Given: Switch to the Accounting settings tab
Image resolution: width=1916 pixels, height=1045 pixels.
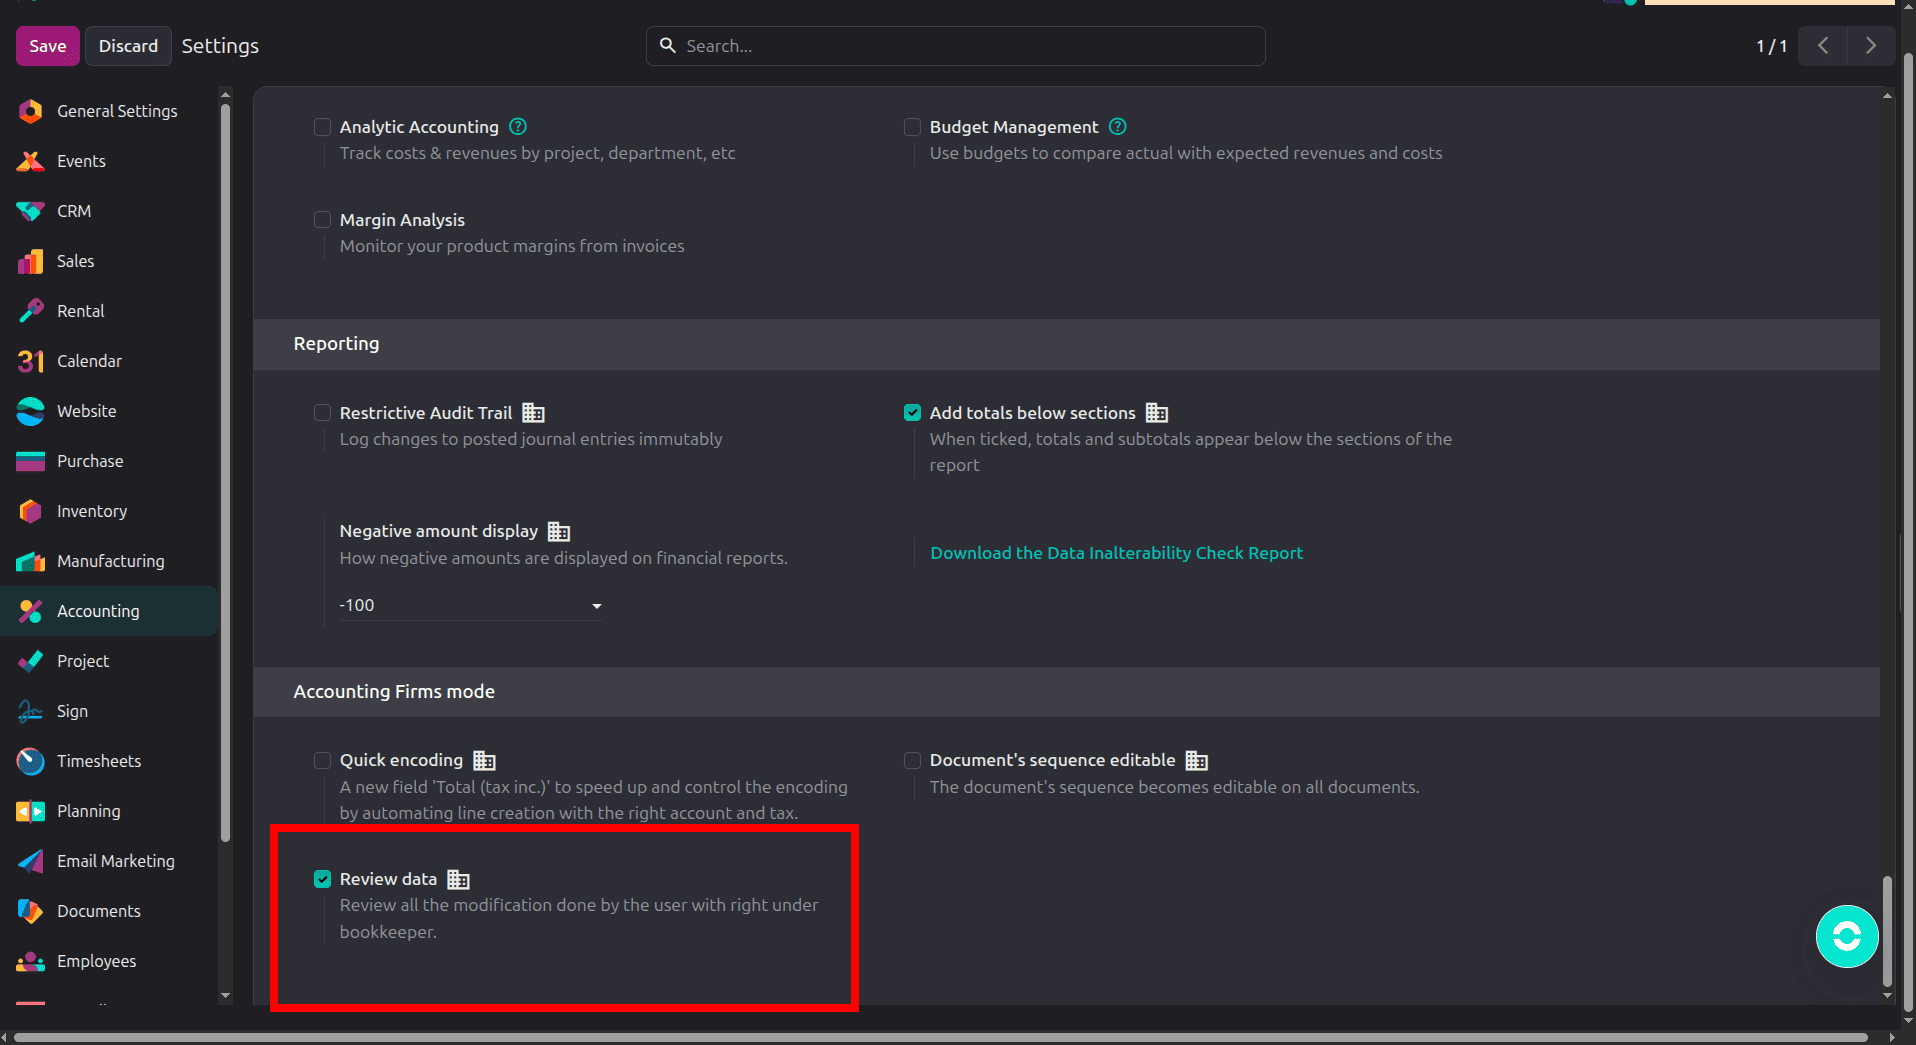Looking at the screenshot, I should [x=109, y=611].
